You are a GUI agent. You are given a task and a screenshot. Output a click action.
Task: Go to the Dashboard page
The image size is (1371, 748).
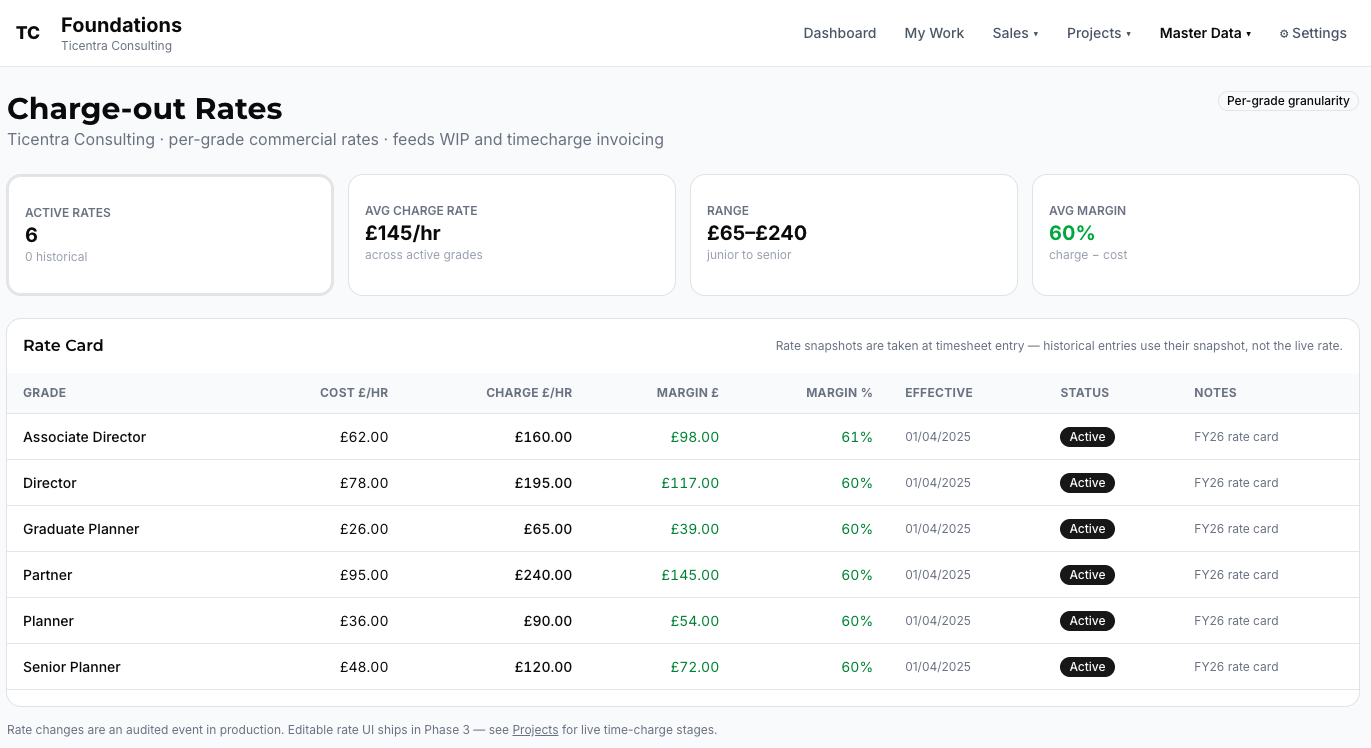tap(839, 33)
